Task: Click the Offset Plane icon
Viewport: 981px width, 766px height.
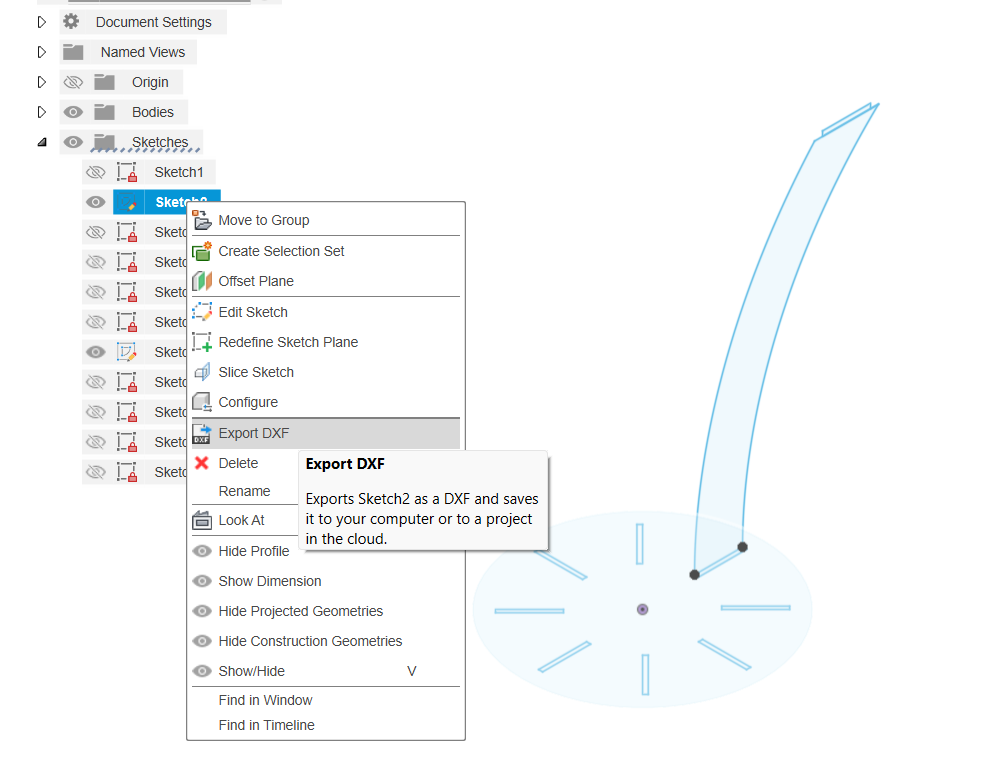Action: coord(201,281)
